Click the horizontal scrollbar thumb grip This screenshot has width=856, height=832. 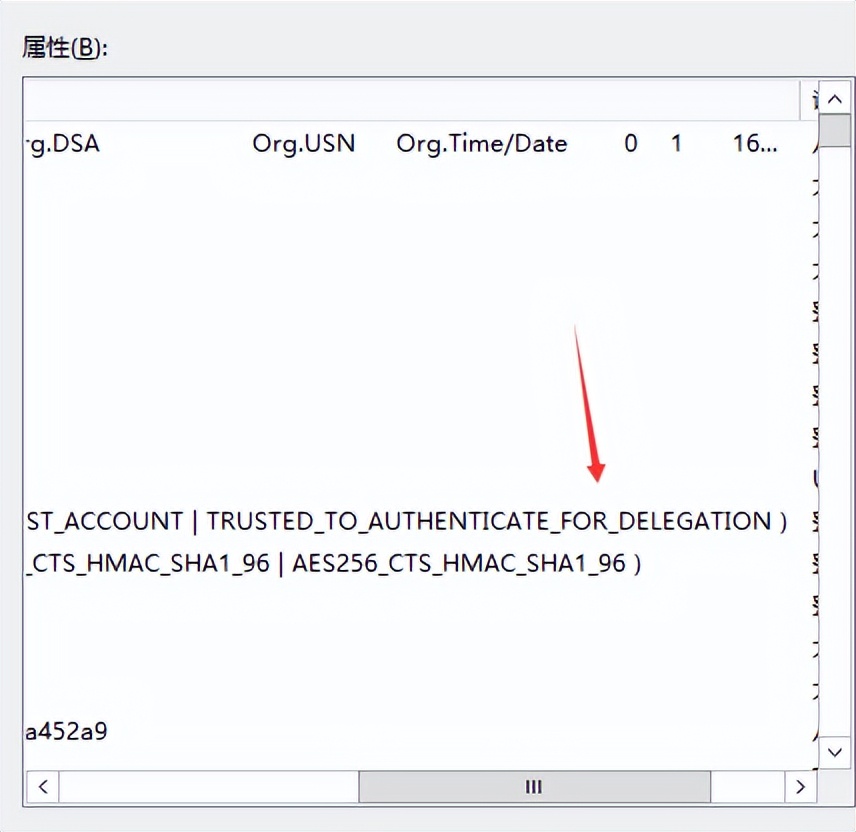click(534, 787)
